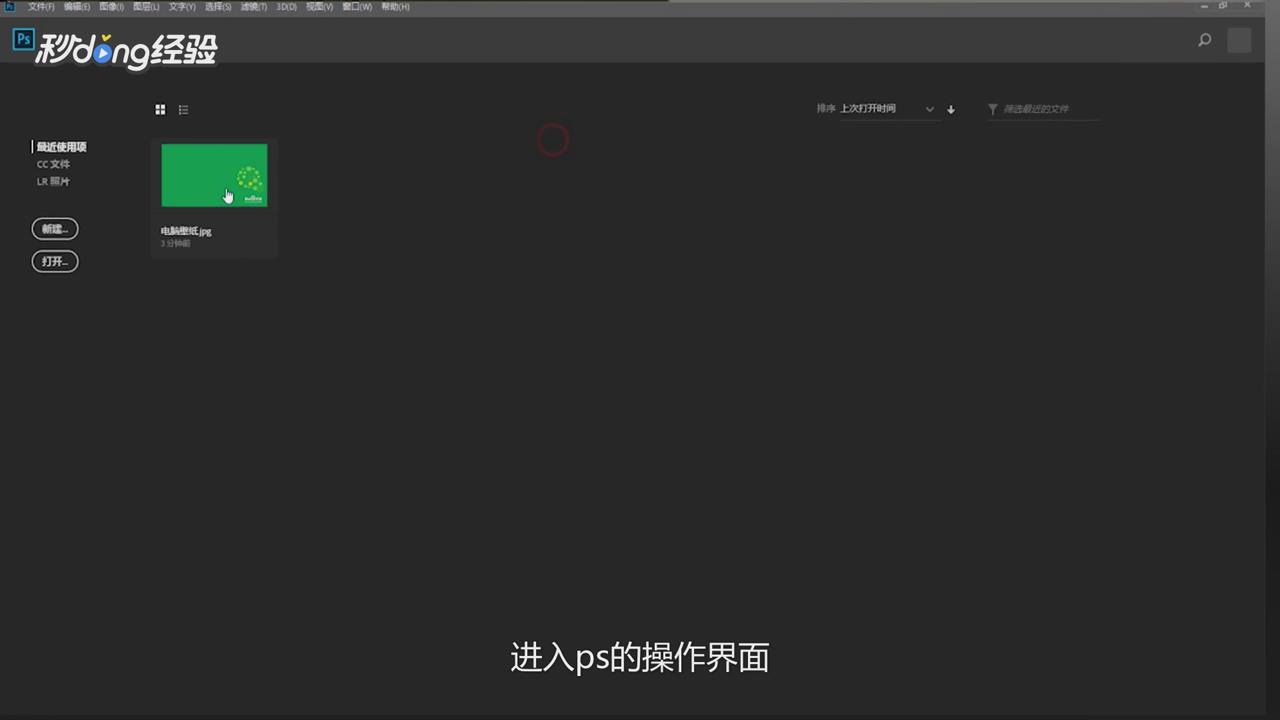The height and width of the screenshot is (720, 1280).
Task: Open the 视图(V) menu
Action: point(320,7)
